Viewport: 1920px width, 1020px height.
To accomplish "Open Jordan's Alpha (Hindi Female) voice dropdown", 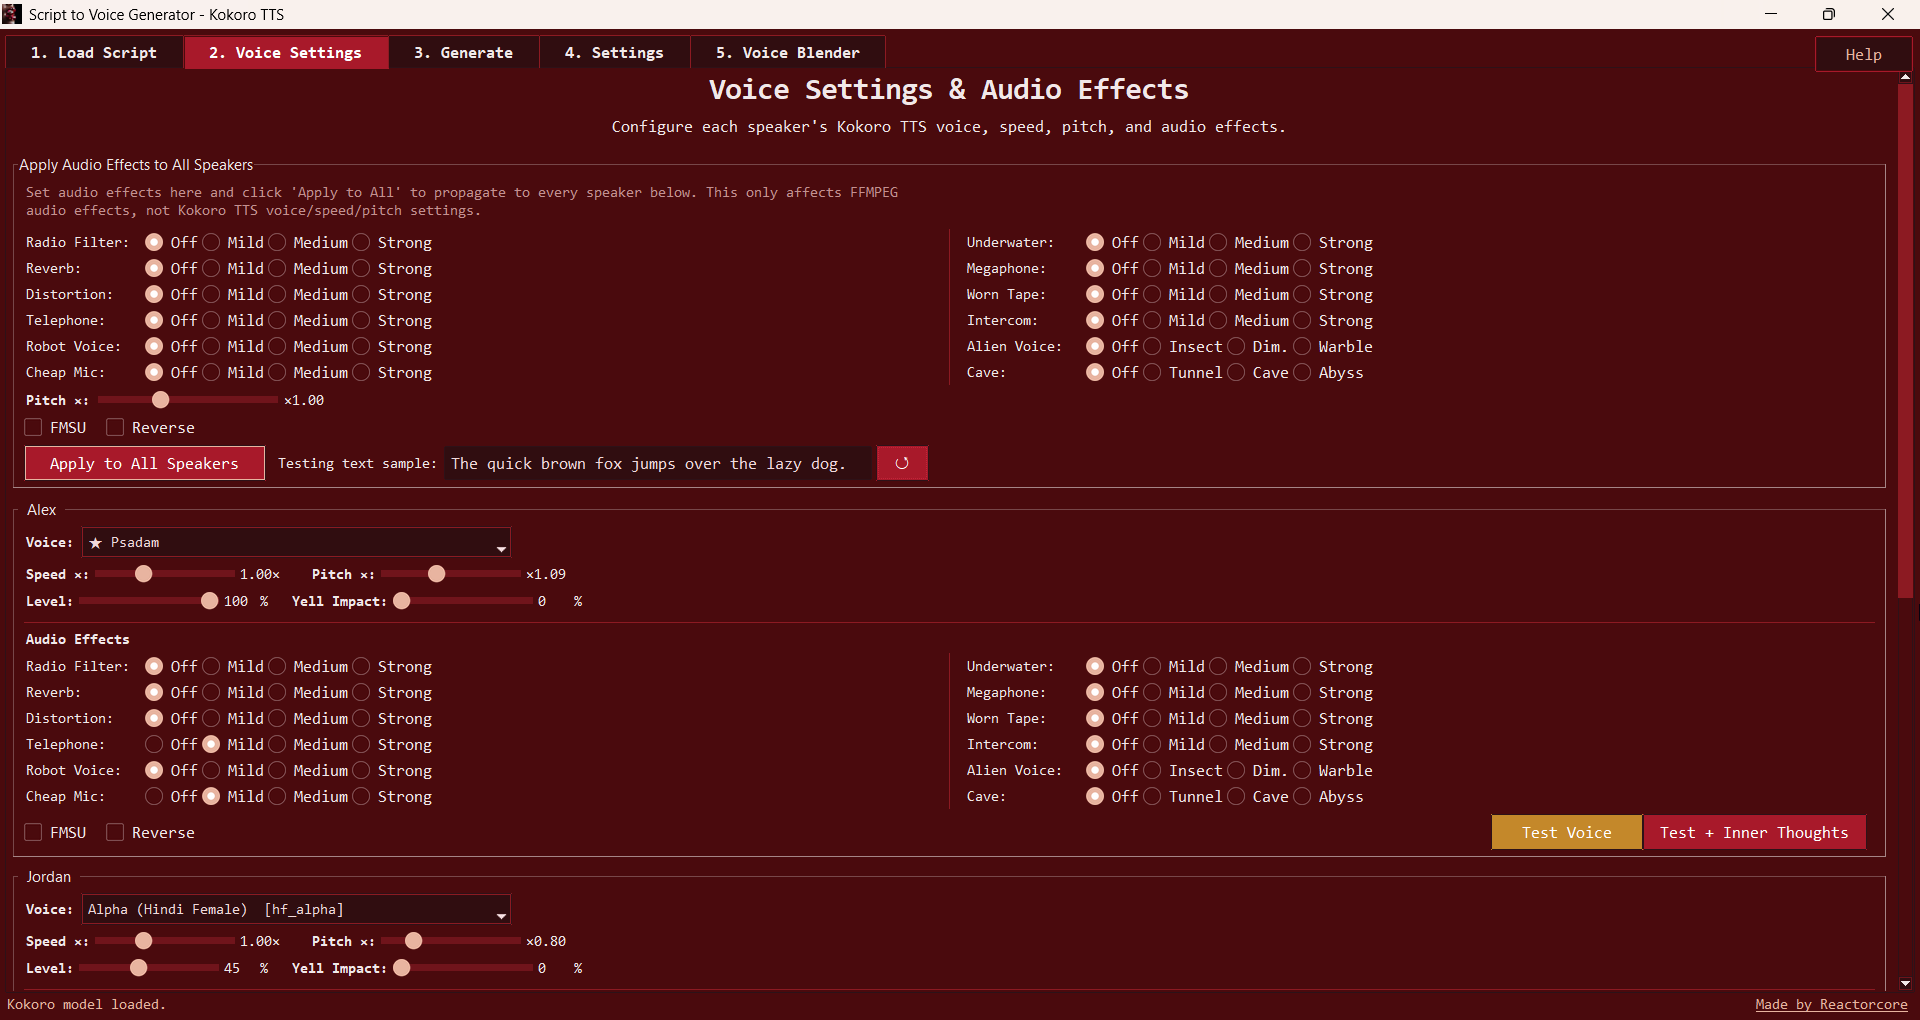I will 296,909.
